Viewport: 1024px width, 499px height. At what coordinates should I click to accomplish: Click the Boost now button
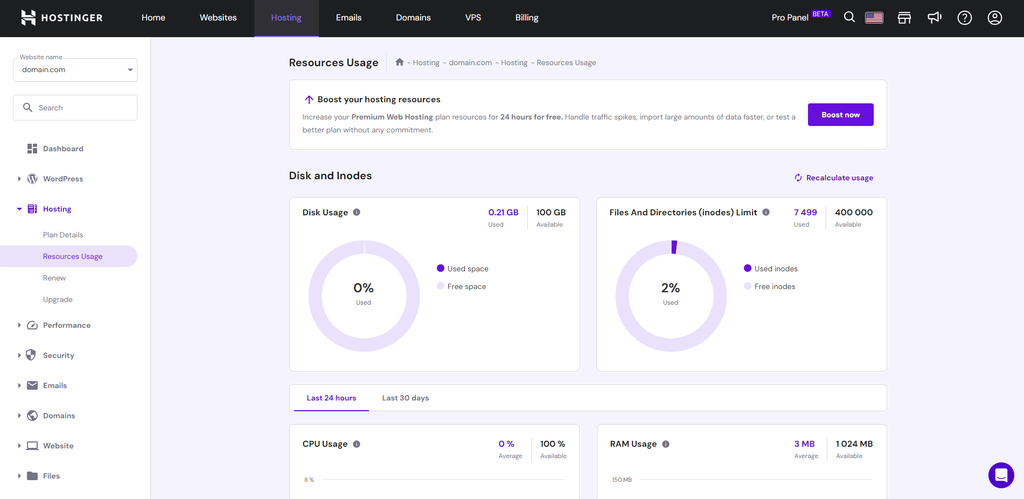840,114
